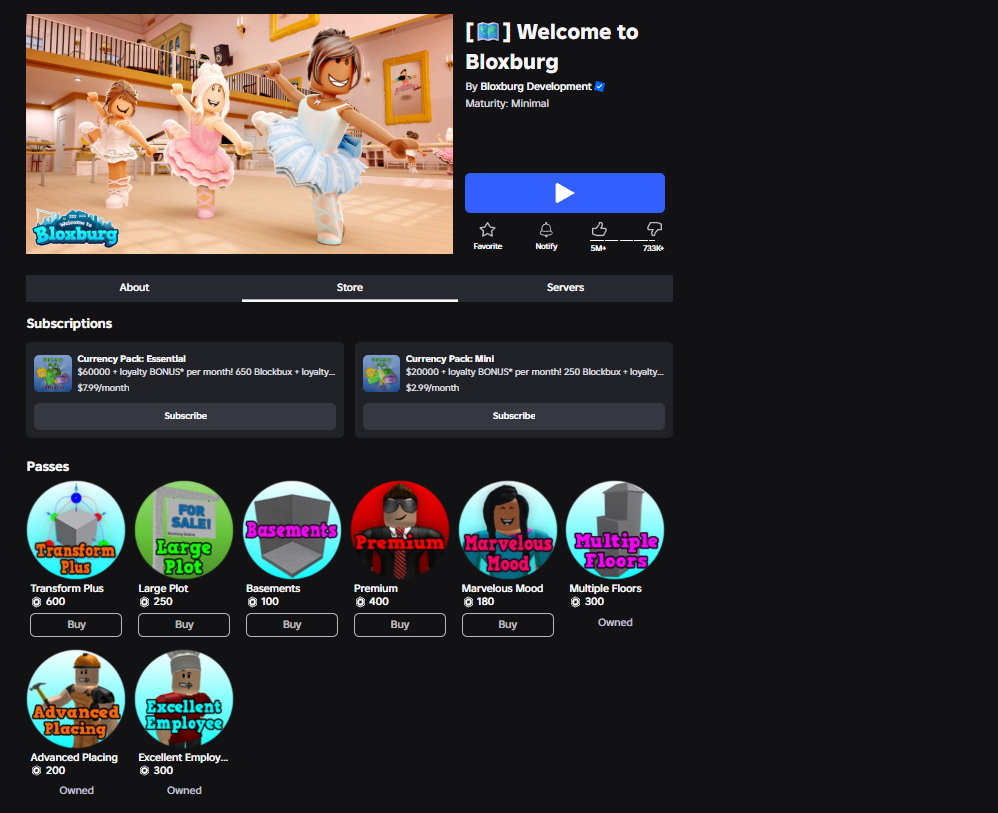Image resolution: width=998 pixels, height=813 pixels.
Task: Open the Marvelous Mood pass icon
Action: (x=507, y=530)
